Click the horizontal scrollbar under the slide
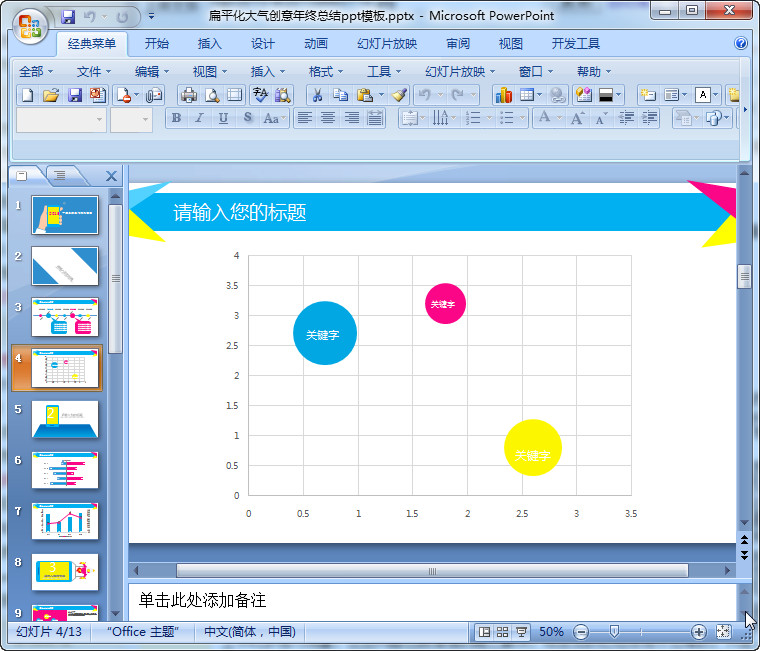Image resolution: width=760 pixels, height=651 pixels. click(432, 571)
